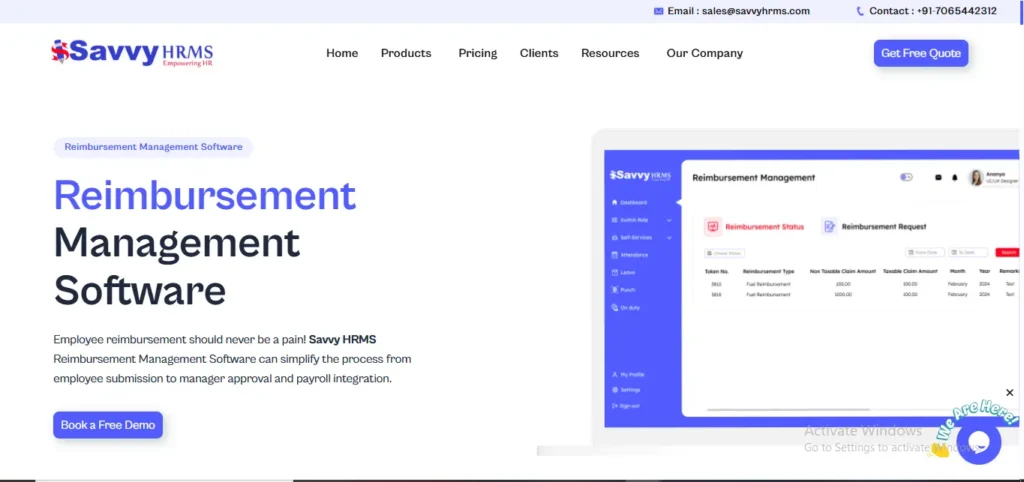This screenshot has height=482, width=1024.
Task: Click the Reimbursement Type column header in preview
Action: 769,271
